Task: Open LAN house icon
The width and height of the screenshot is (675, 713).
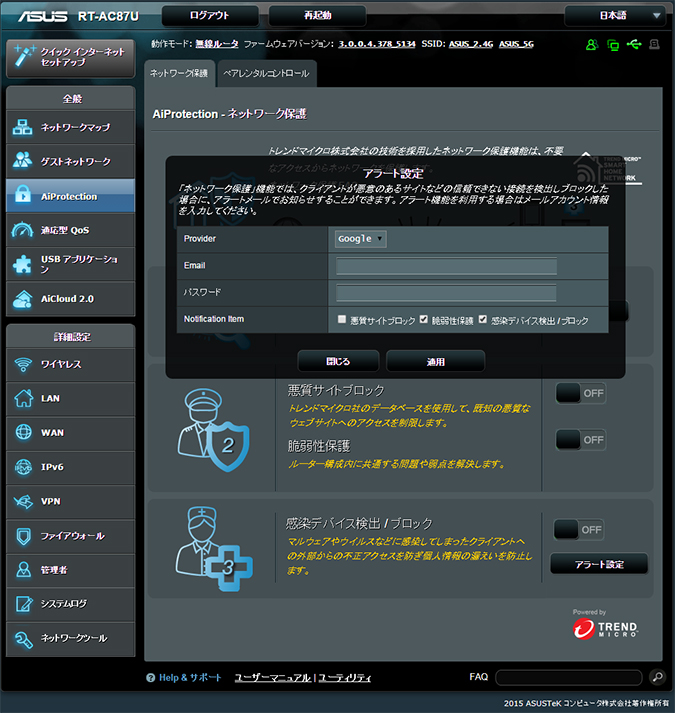Action: [23, 398]
